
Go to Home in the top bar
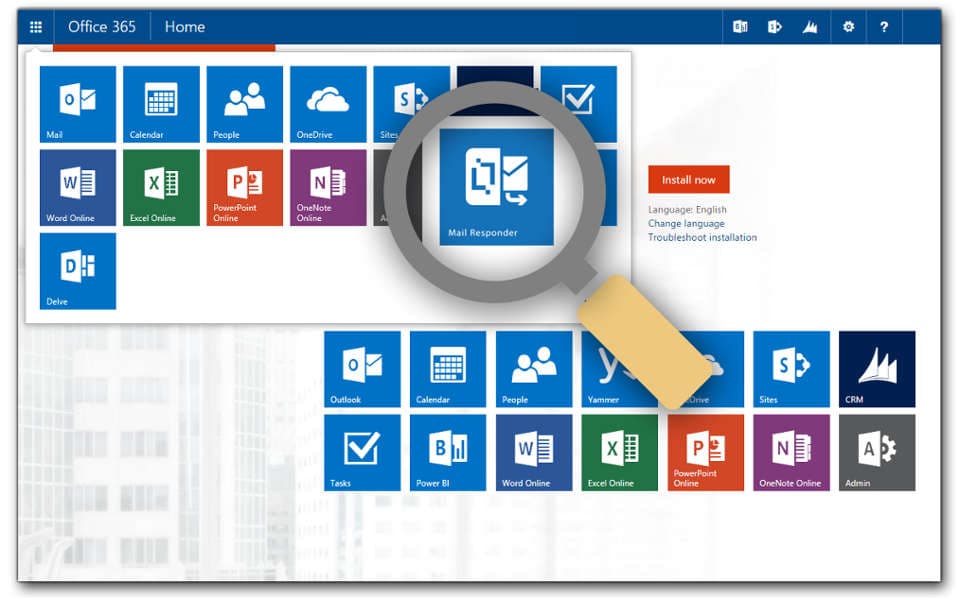(185, 27)
